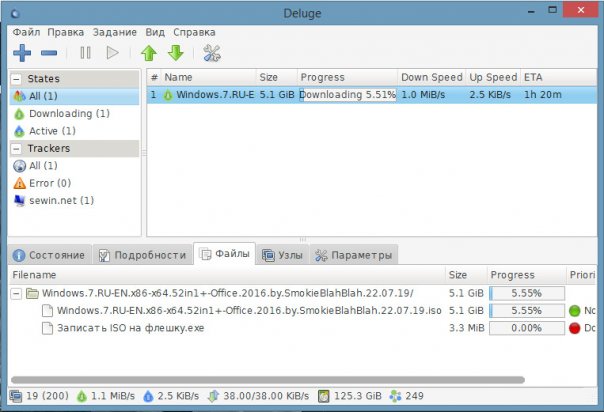Select the Windows.7.RU-E torrent row
Screen dimensions: 604x412
pyautogui.click(x=371, y=95)
